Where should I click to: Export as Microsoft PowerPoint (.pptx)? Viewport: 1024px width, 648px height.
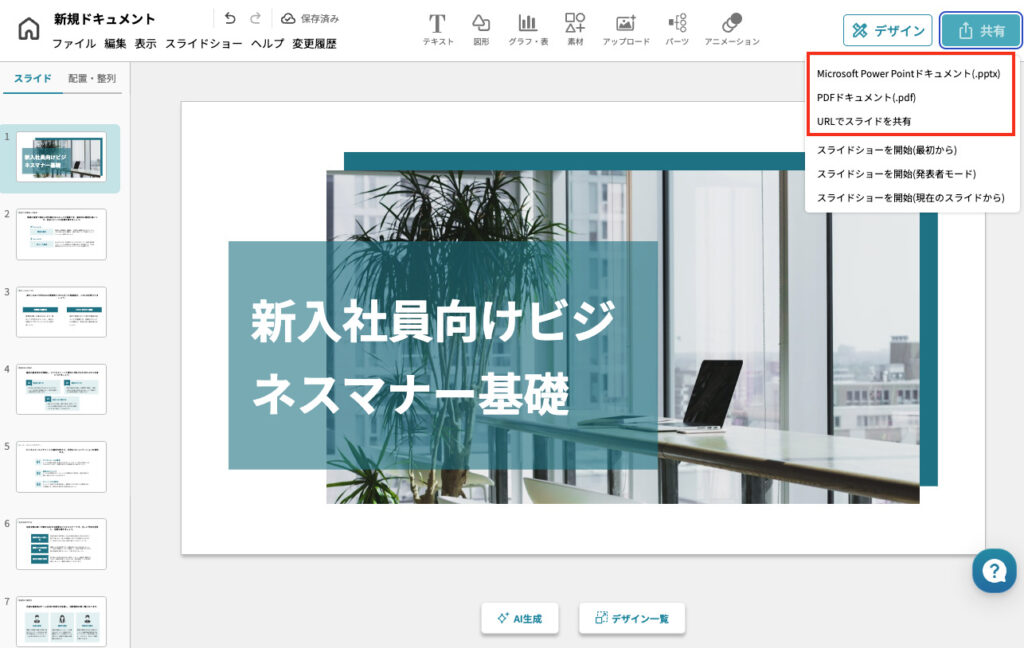point(908,74)
